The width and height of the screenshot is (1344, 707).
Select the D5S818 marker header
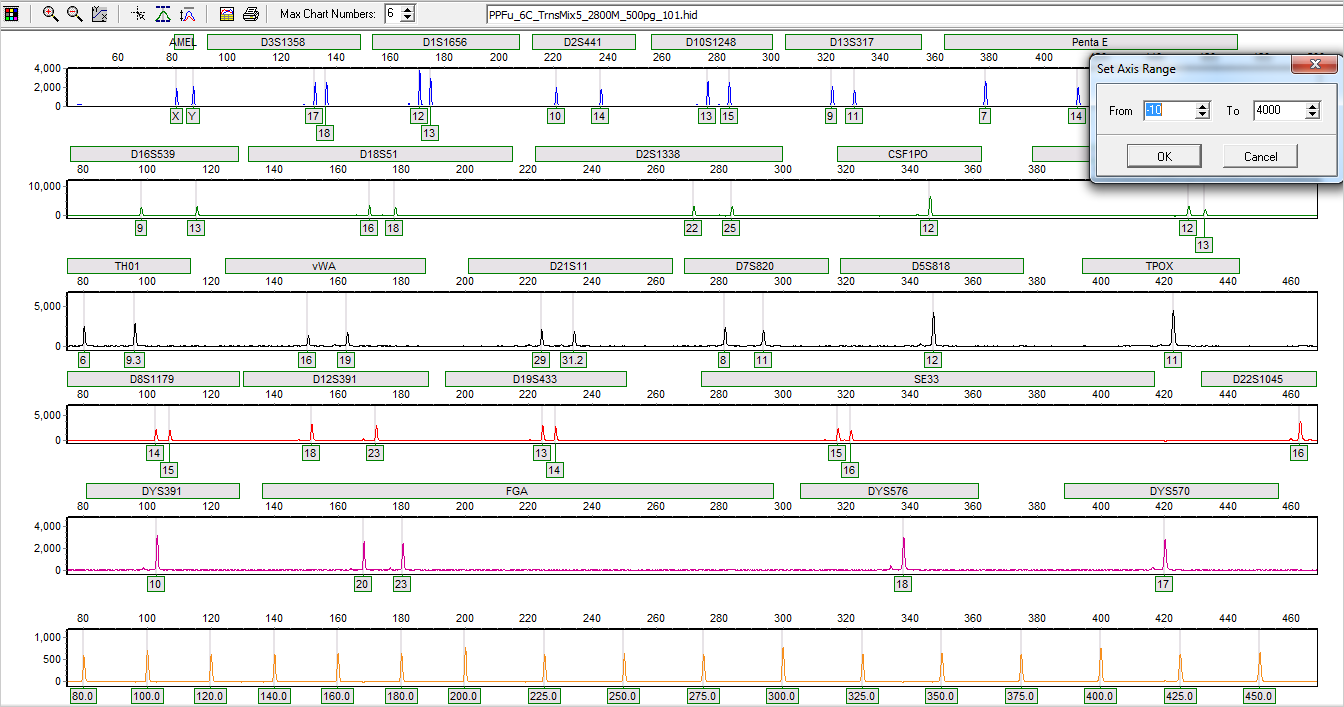pyautogui.click(x=931, y=266)
